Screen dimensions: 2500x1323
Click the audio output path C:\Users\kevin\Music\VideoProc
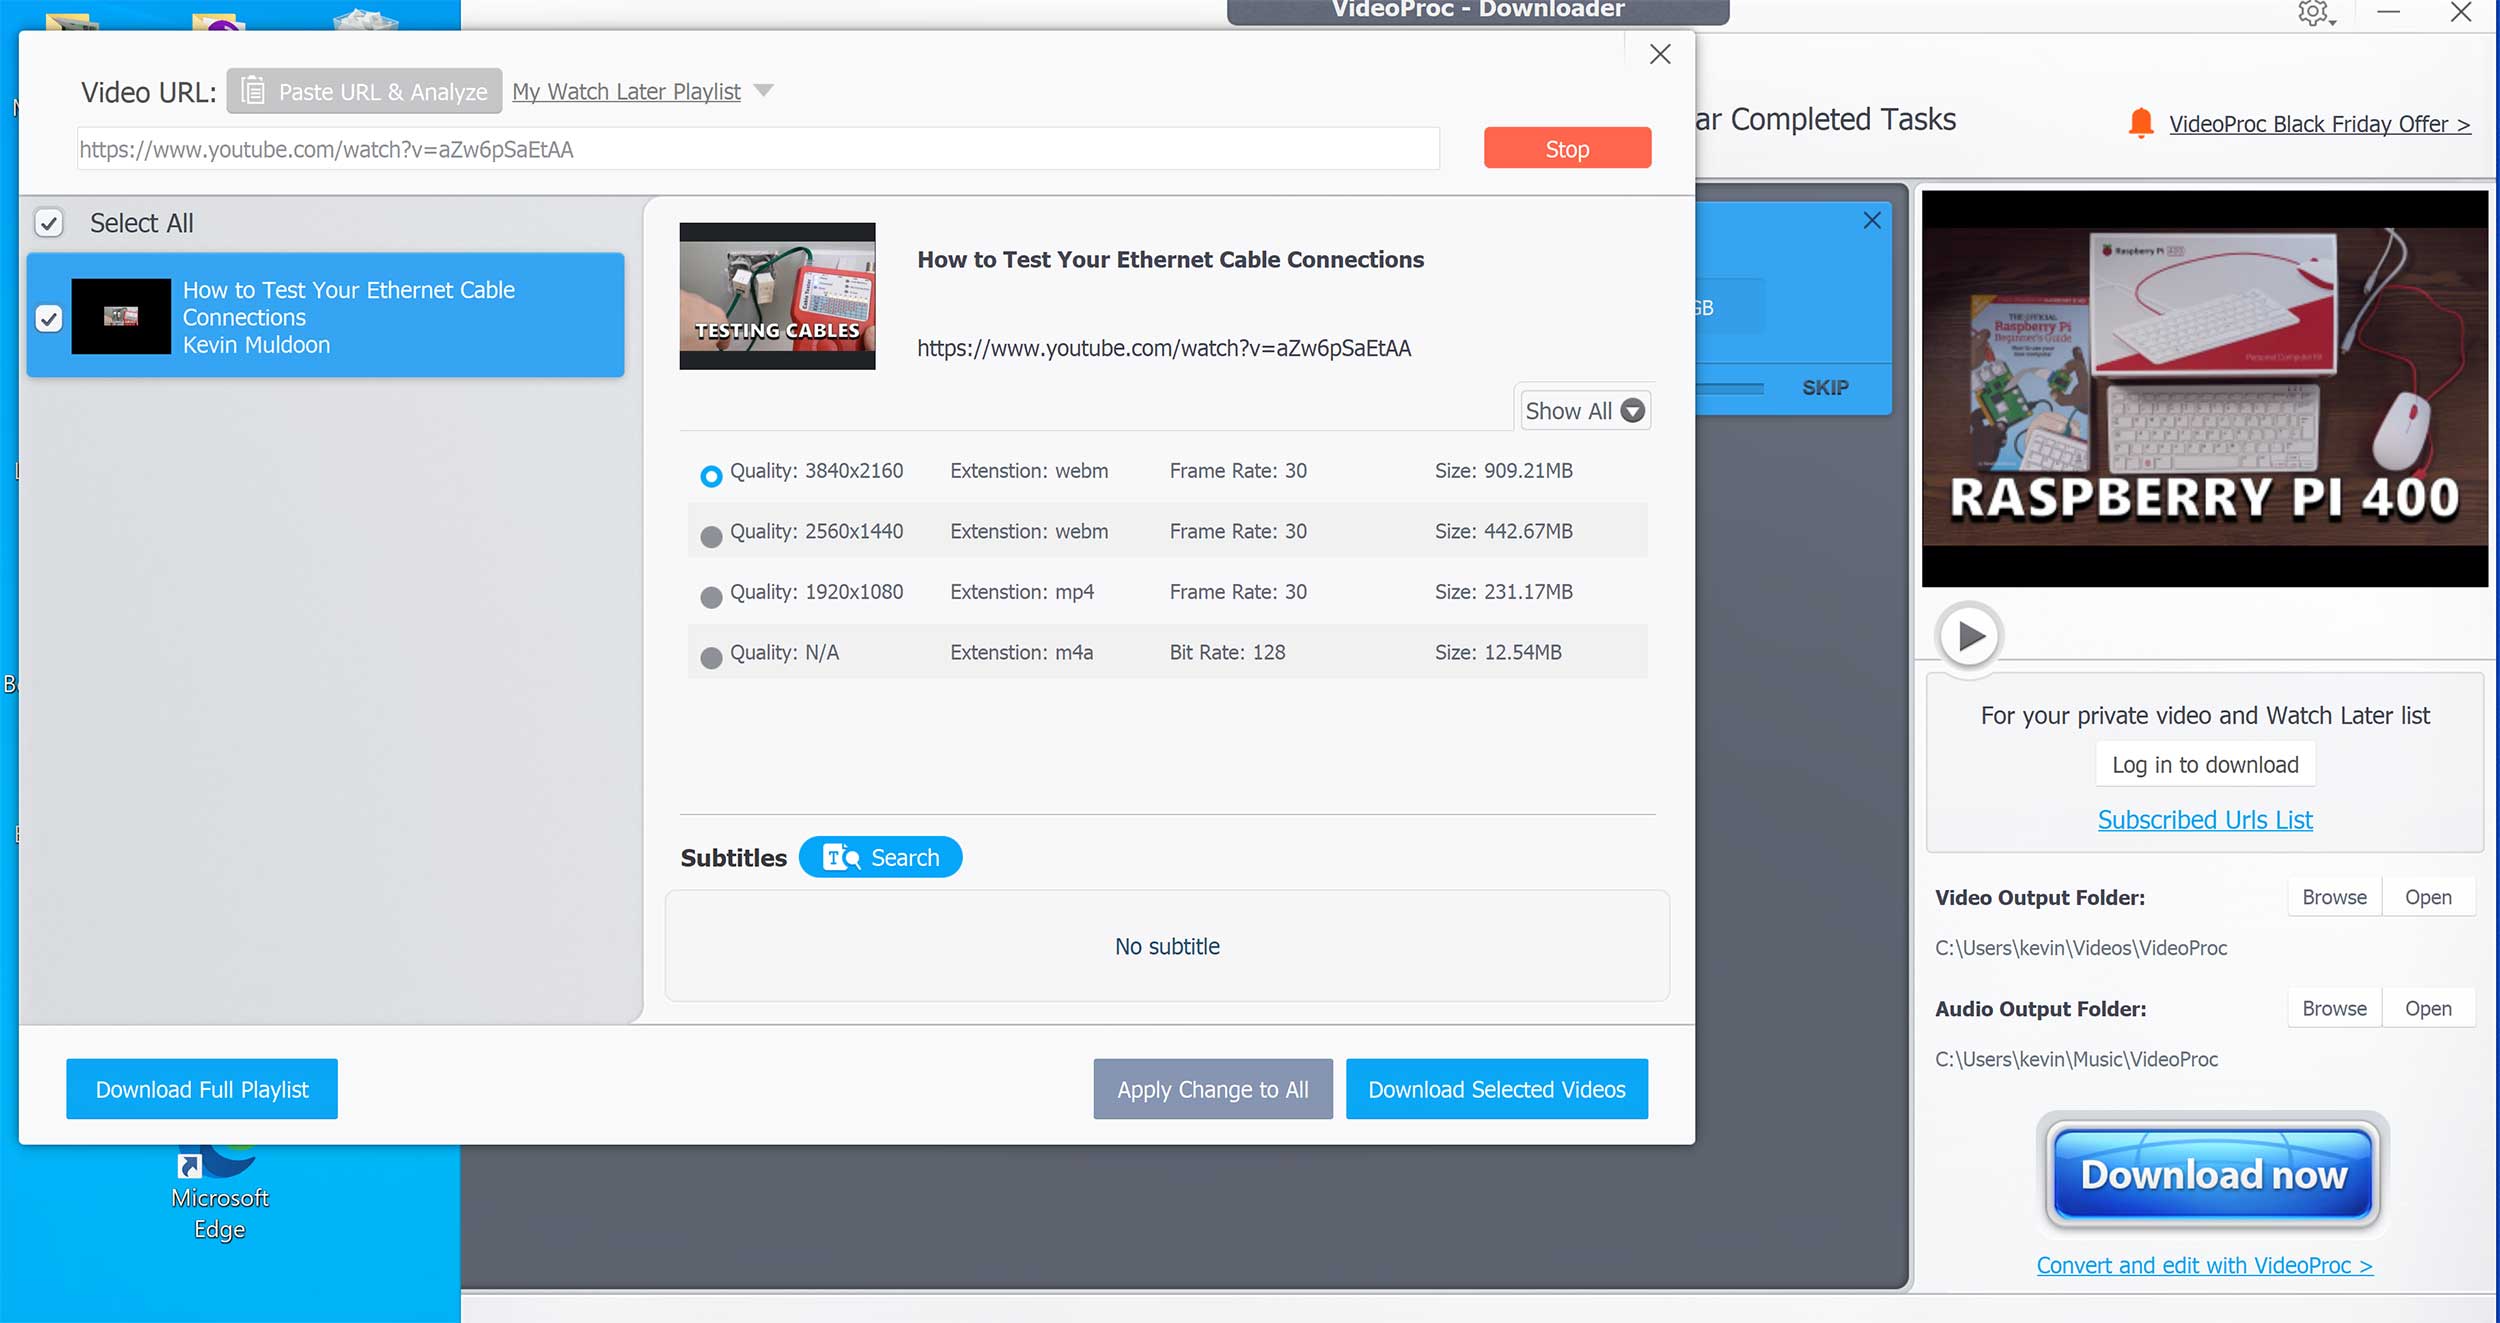pos(2076,1059)
